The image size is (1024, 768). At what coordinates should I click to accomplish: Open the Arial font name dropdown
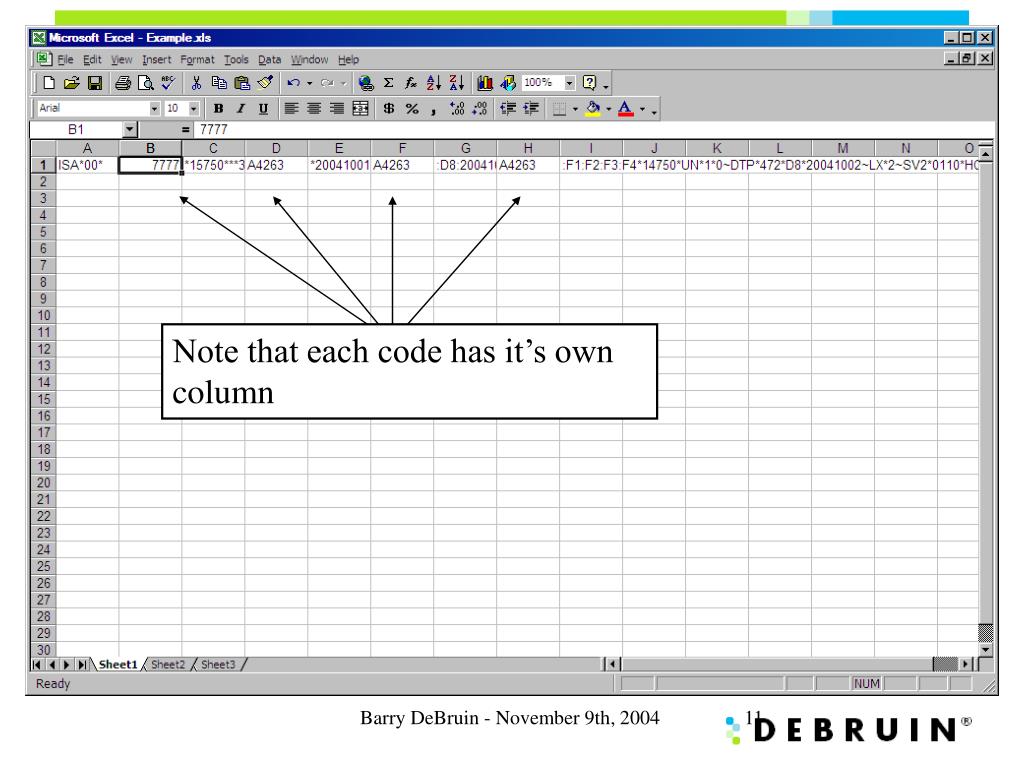click(x=155, y=108)
